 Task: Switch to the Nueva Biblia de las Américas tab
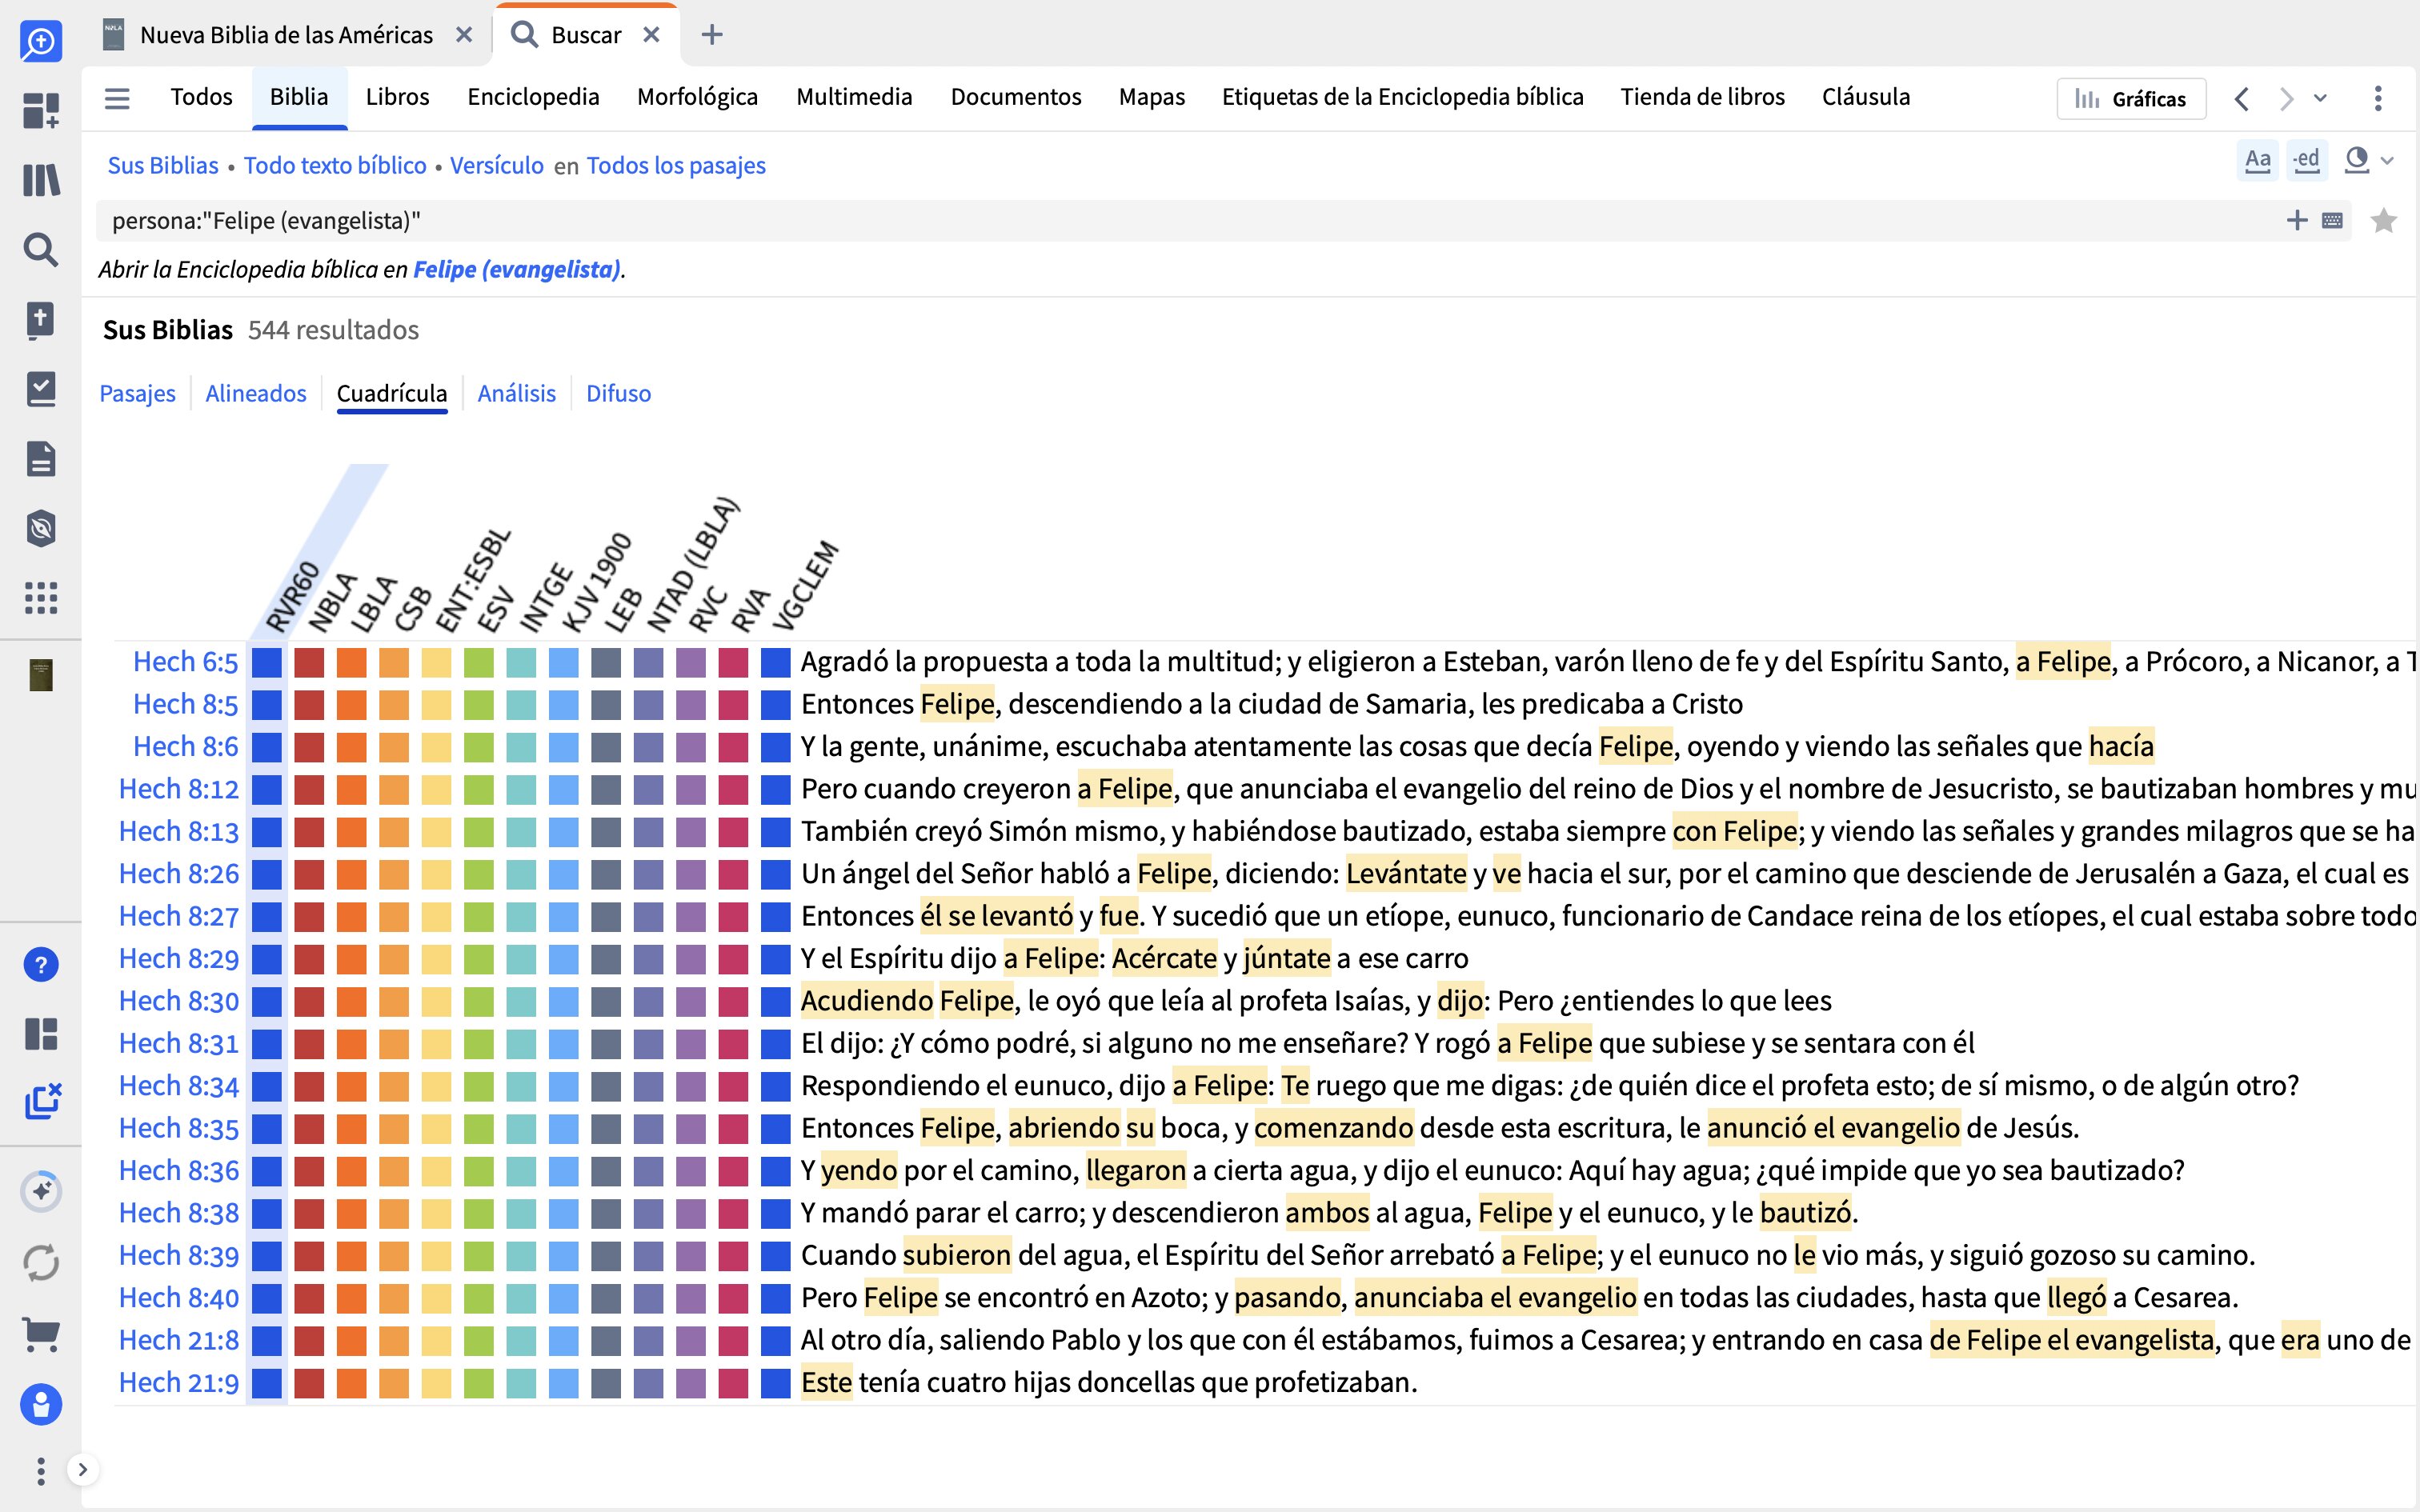coord(286,35)
